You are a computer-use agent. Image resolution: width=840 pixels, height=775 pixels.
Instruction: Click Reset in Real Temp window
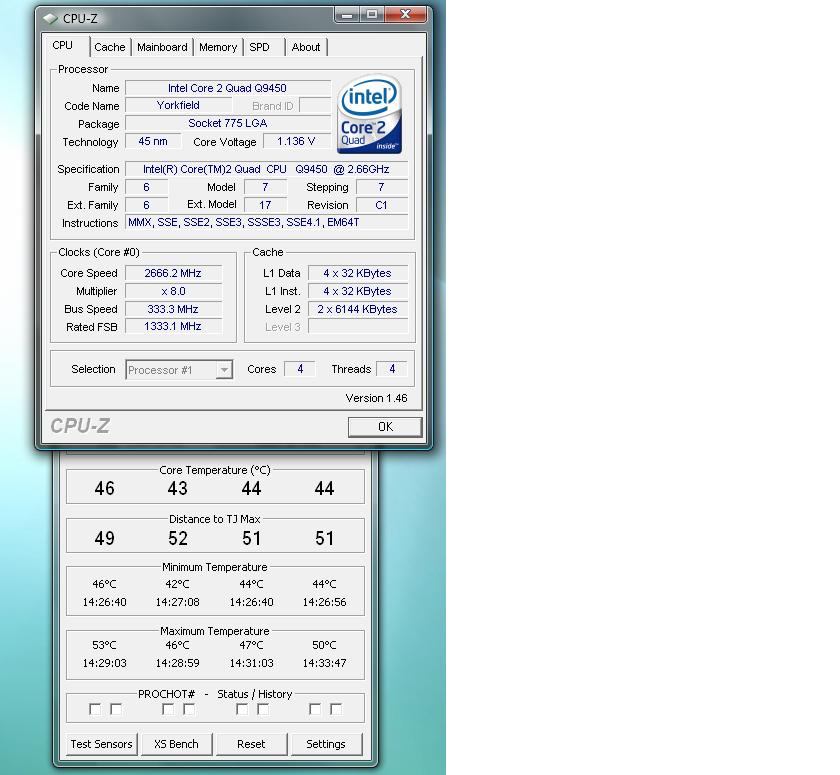pos(251,744)
